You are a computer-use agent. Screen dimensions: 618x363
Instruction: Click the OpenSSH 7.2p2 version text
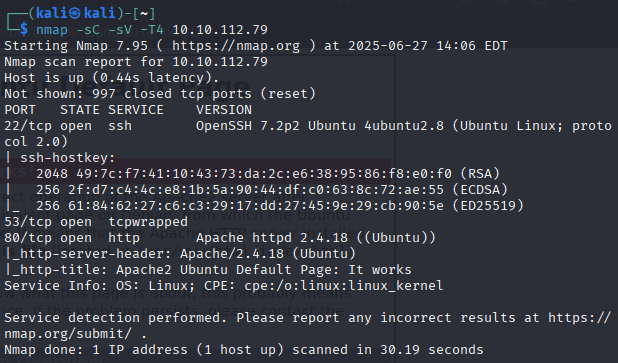pyautogui.click(x=248, y=126)
